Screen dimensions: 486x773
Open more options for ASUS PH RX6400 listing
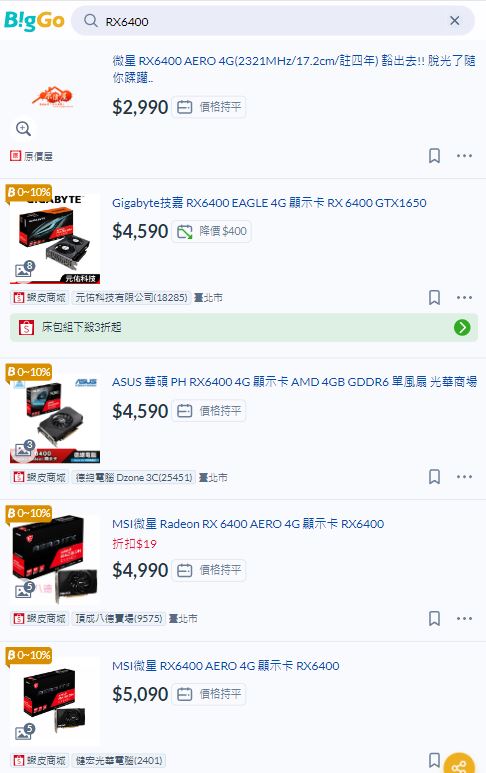[x=464, y=477]
